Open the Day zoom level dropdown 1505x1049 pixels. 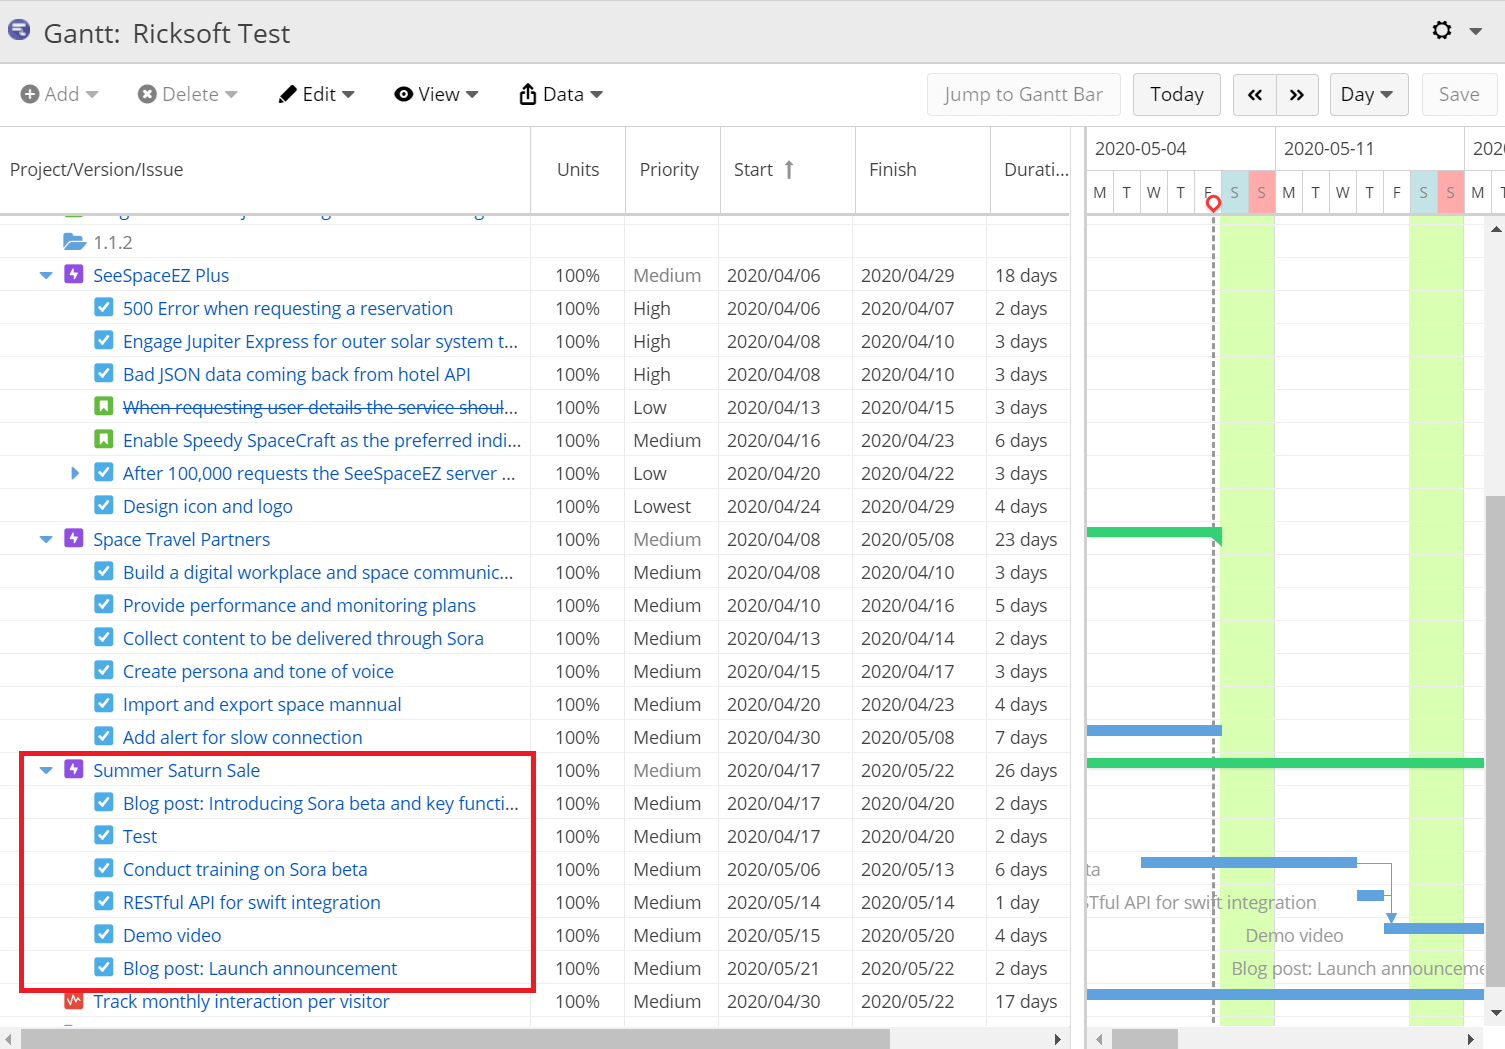(1368, 94)
